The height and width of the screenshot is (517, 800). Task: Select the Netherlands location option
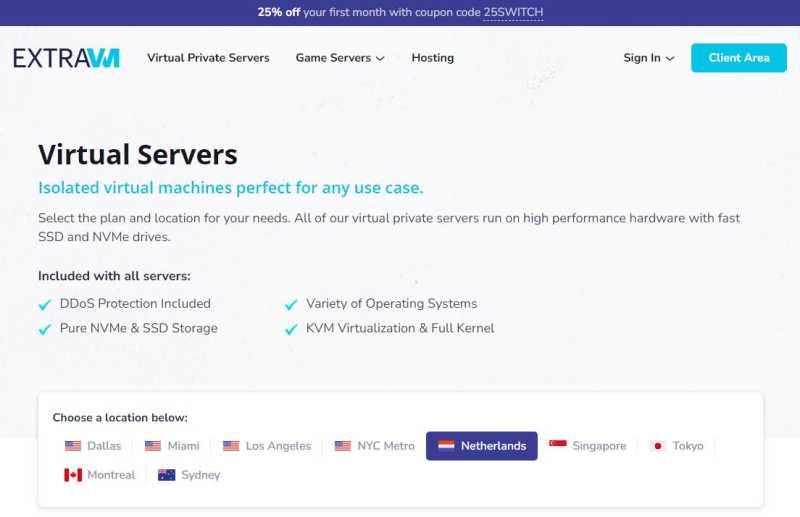(482, 446)
